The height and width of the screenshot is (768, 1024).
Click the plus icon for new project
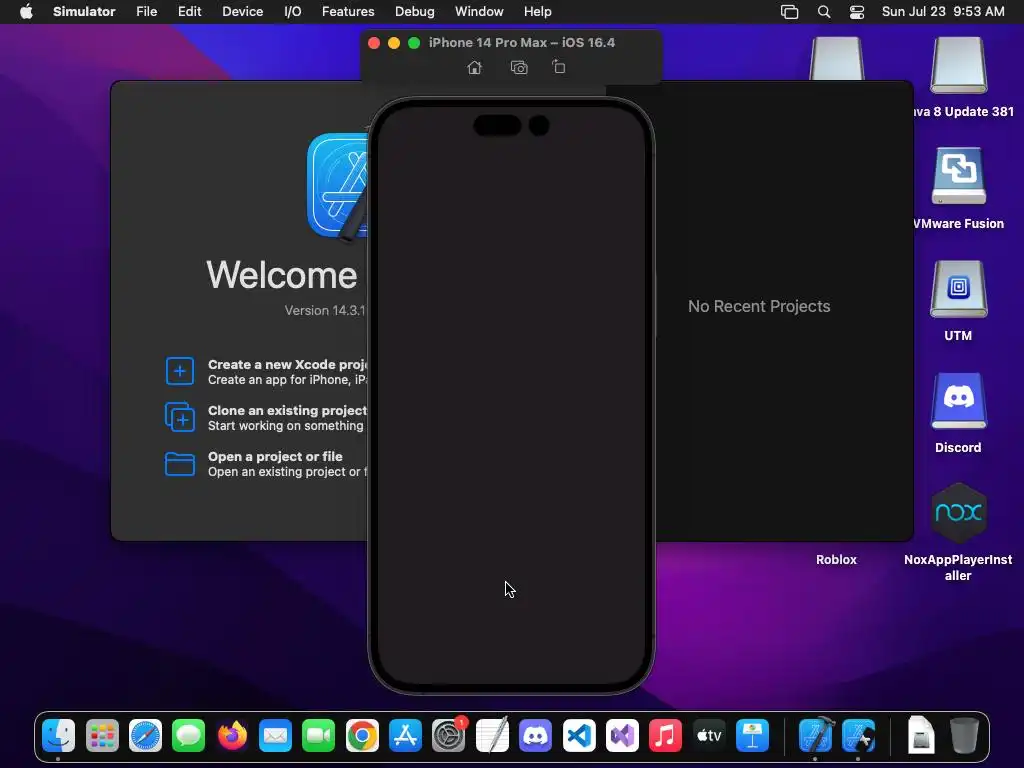pos(180,371)
